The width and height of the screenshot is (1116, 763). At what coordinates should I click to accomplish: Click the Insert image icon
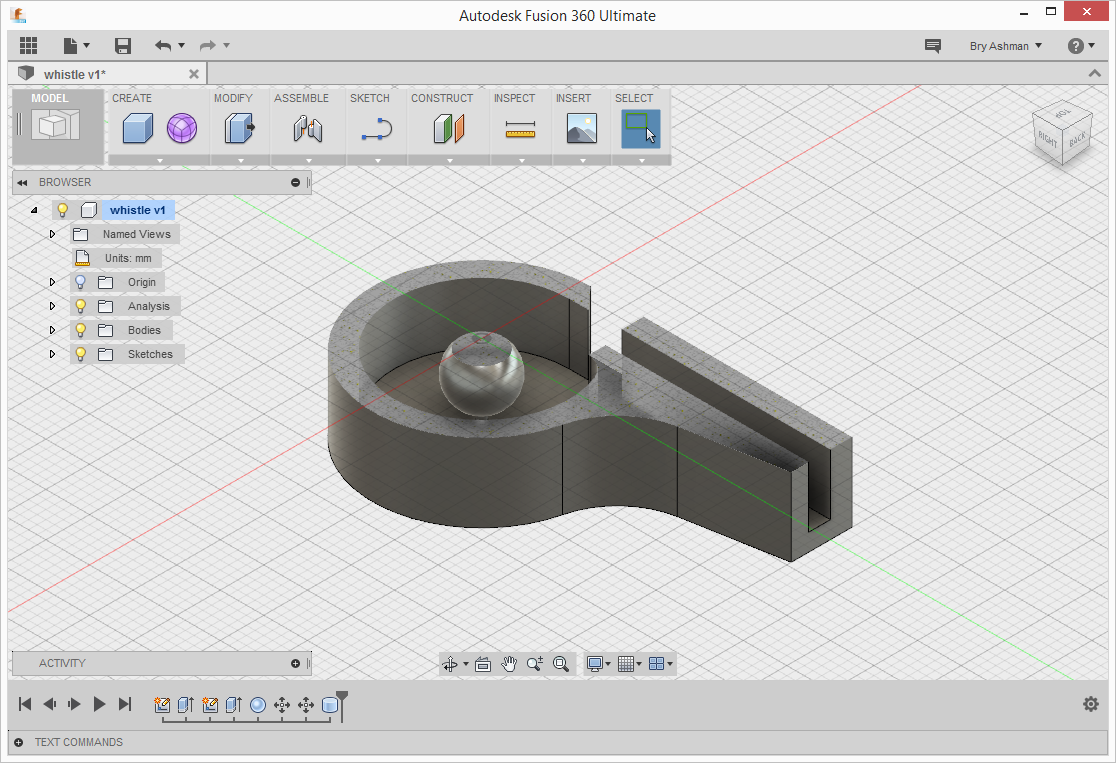[581, 128]
